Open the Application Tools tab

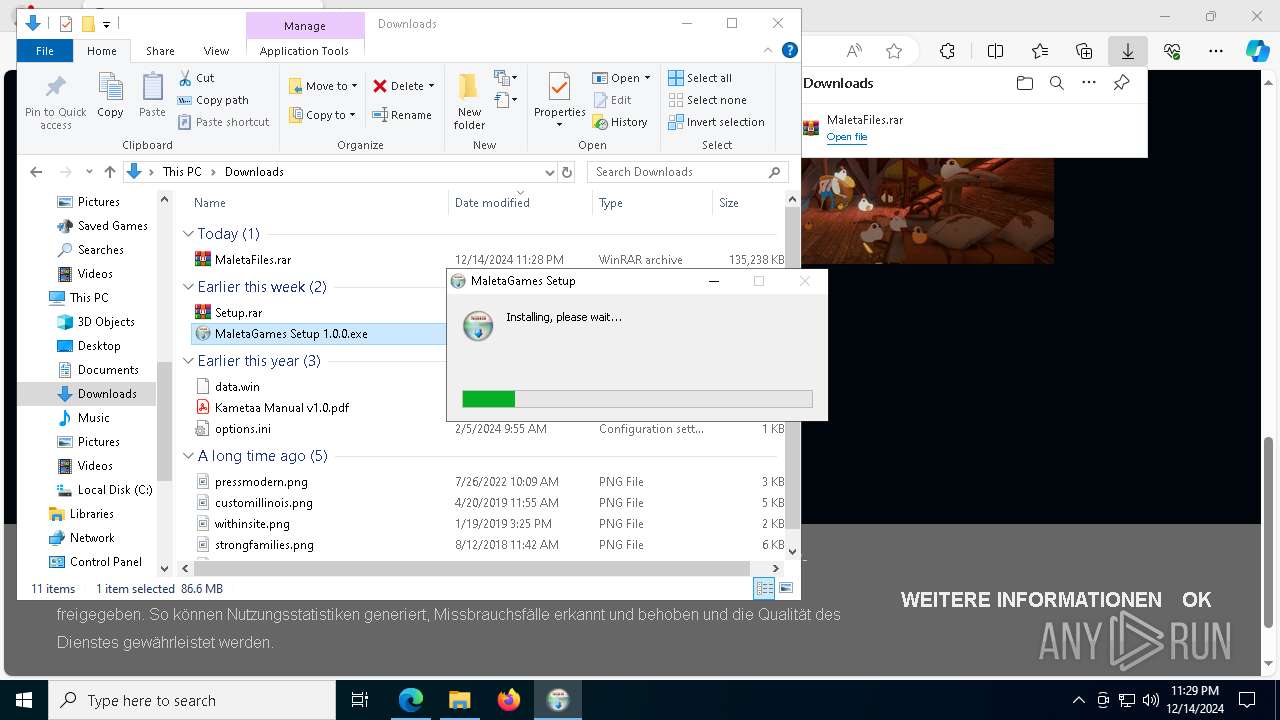(x=304, y=51)
